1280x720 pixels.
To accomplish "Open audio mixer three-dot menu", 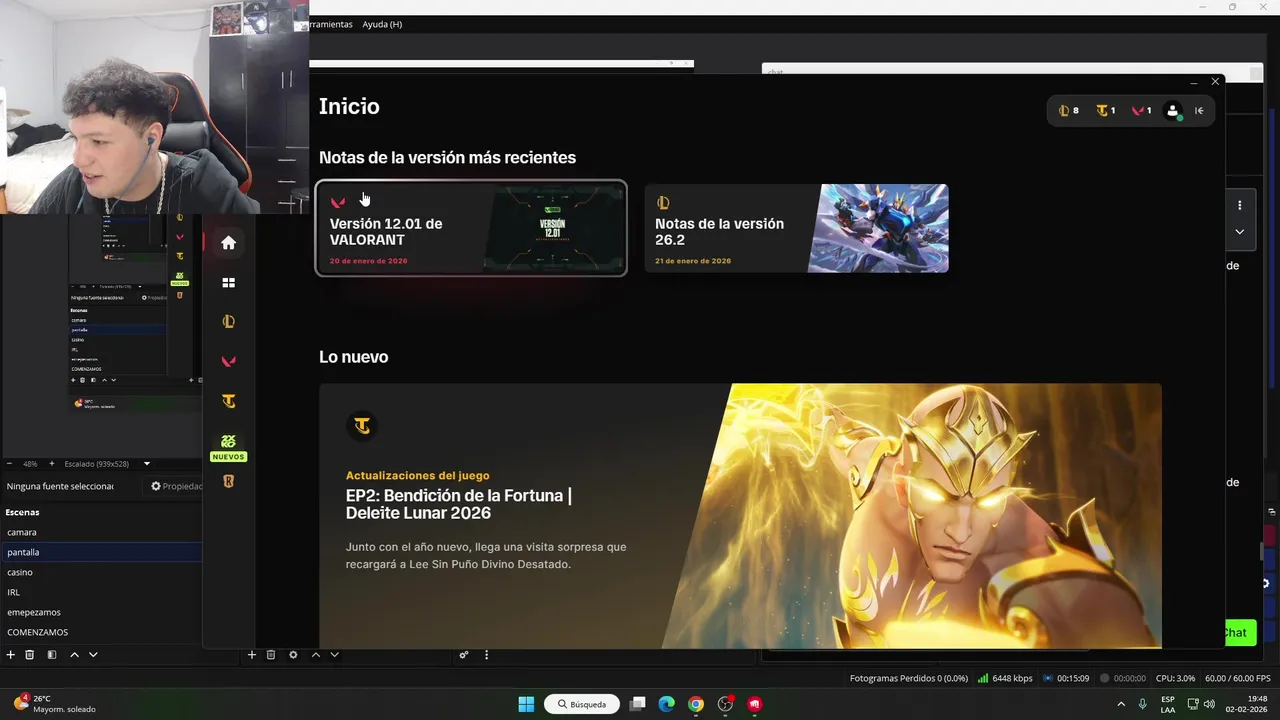I will click(x=487, y=655).
